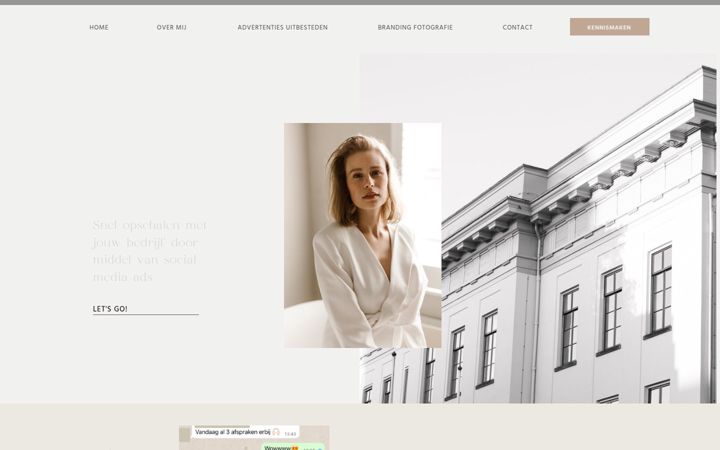The image size is (720, 450).
Task: Click the 'Vandaag al 3 afspraken erbij' message bubble
Action: pyautogui.click(x=245, y=432)
